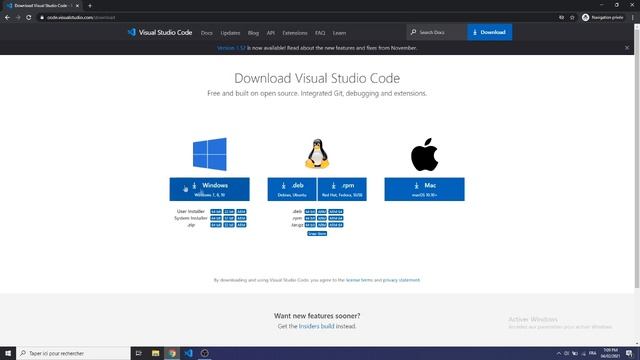
Task: Dismiss the version update banner
Action: (x=627, y=48)
